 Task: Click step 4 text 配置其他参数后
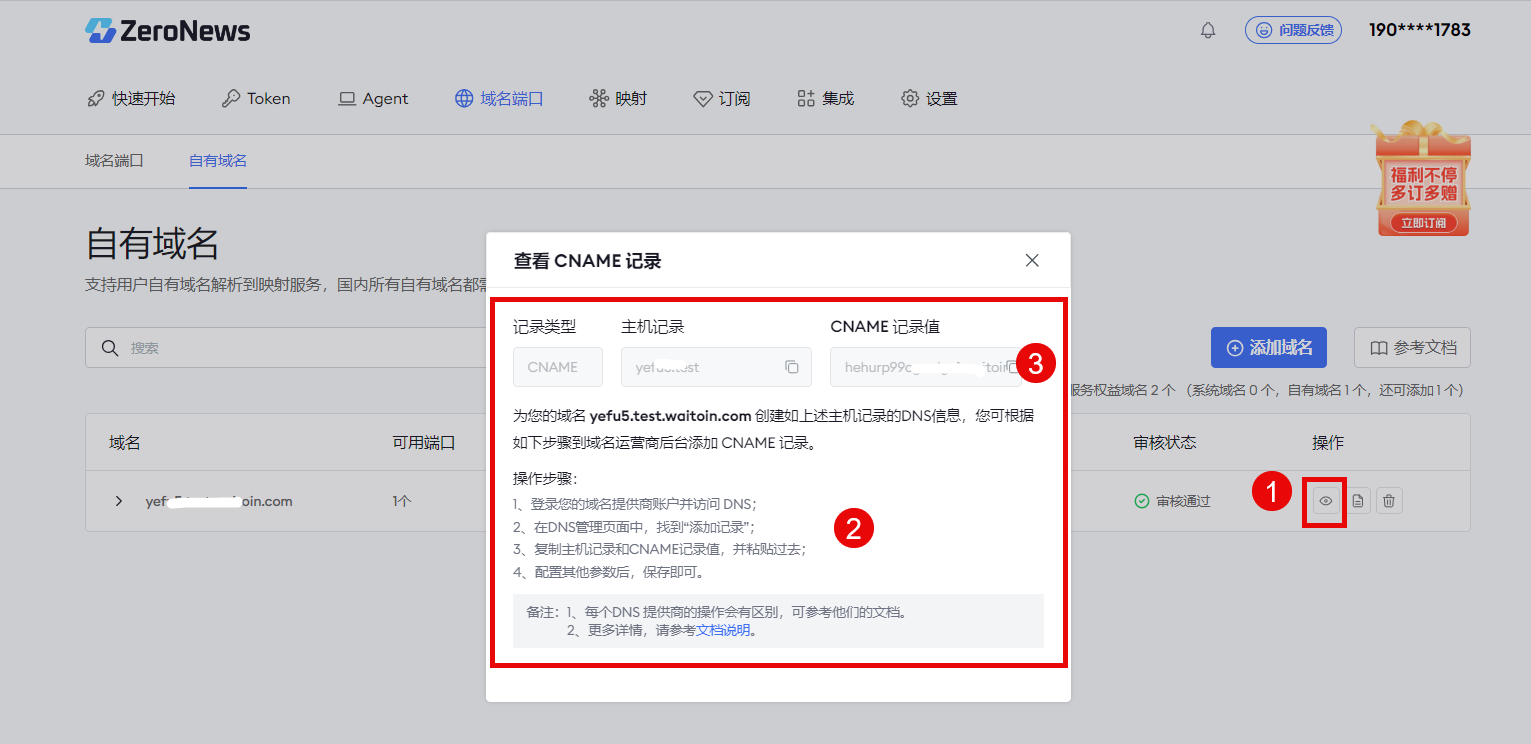(x=609, y=573)
